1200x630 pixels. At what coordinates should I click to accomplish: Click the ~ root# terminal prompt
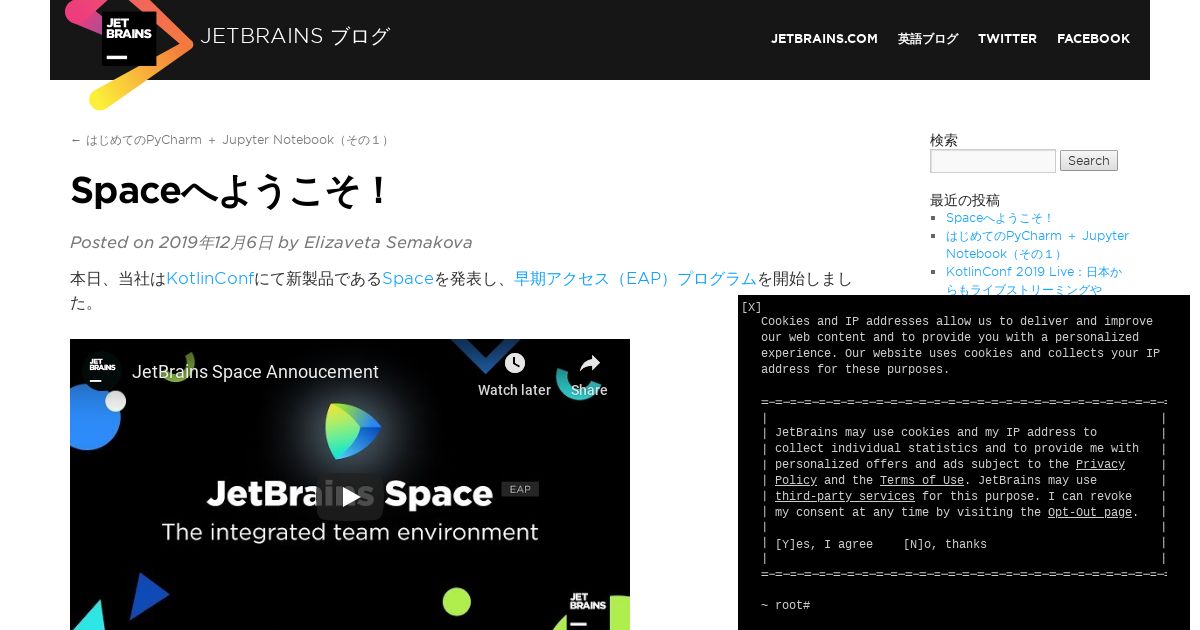[x=785, y=606]
